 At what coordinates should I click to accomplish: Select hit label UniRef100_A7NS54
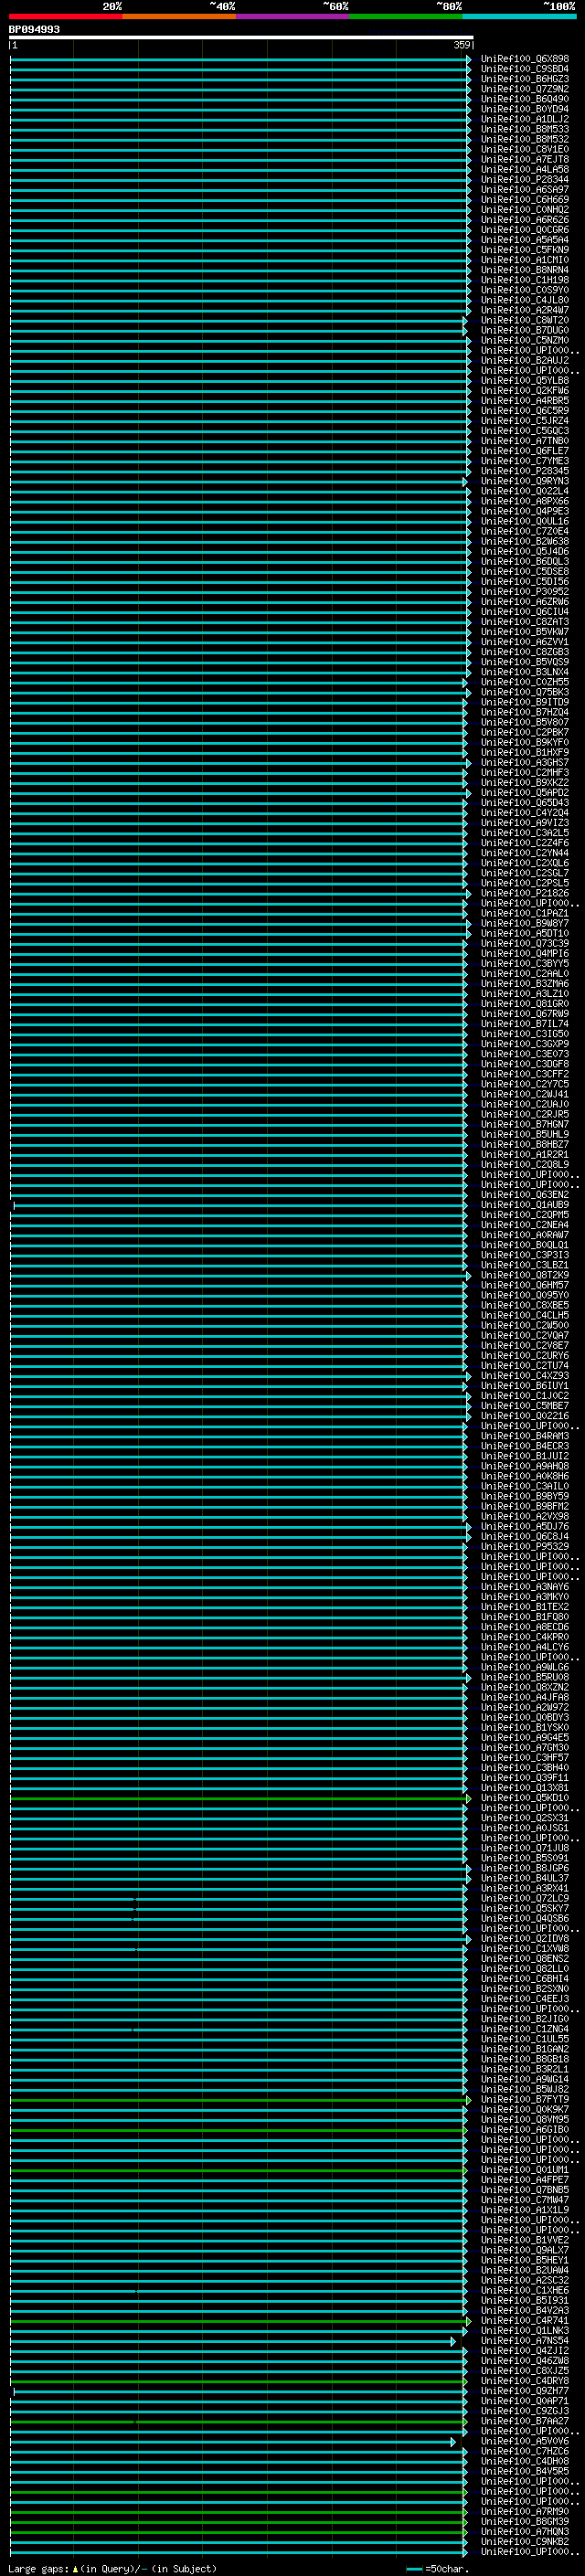pyautogui.click(x=525, y=2341)
